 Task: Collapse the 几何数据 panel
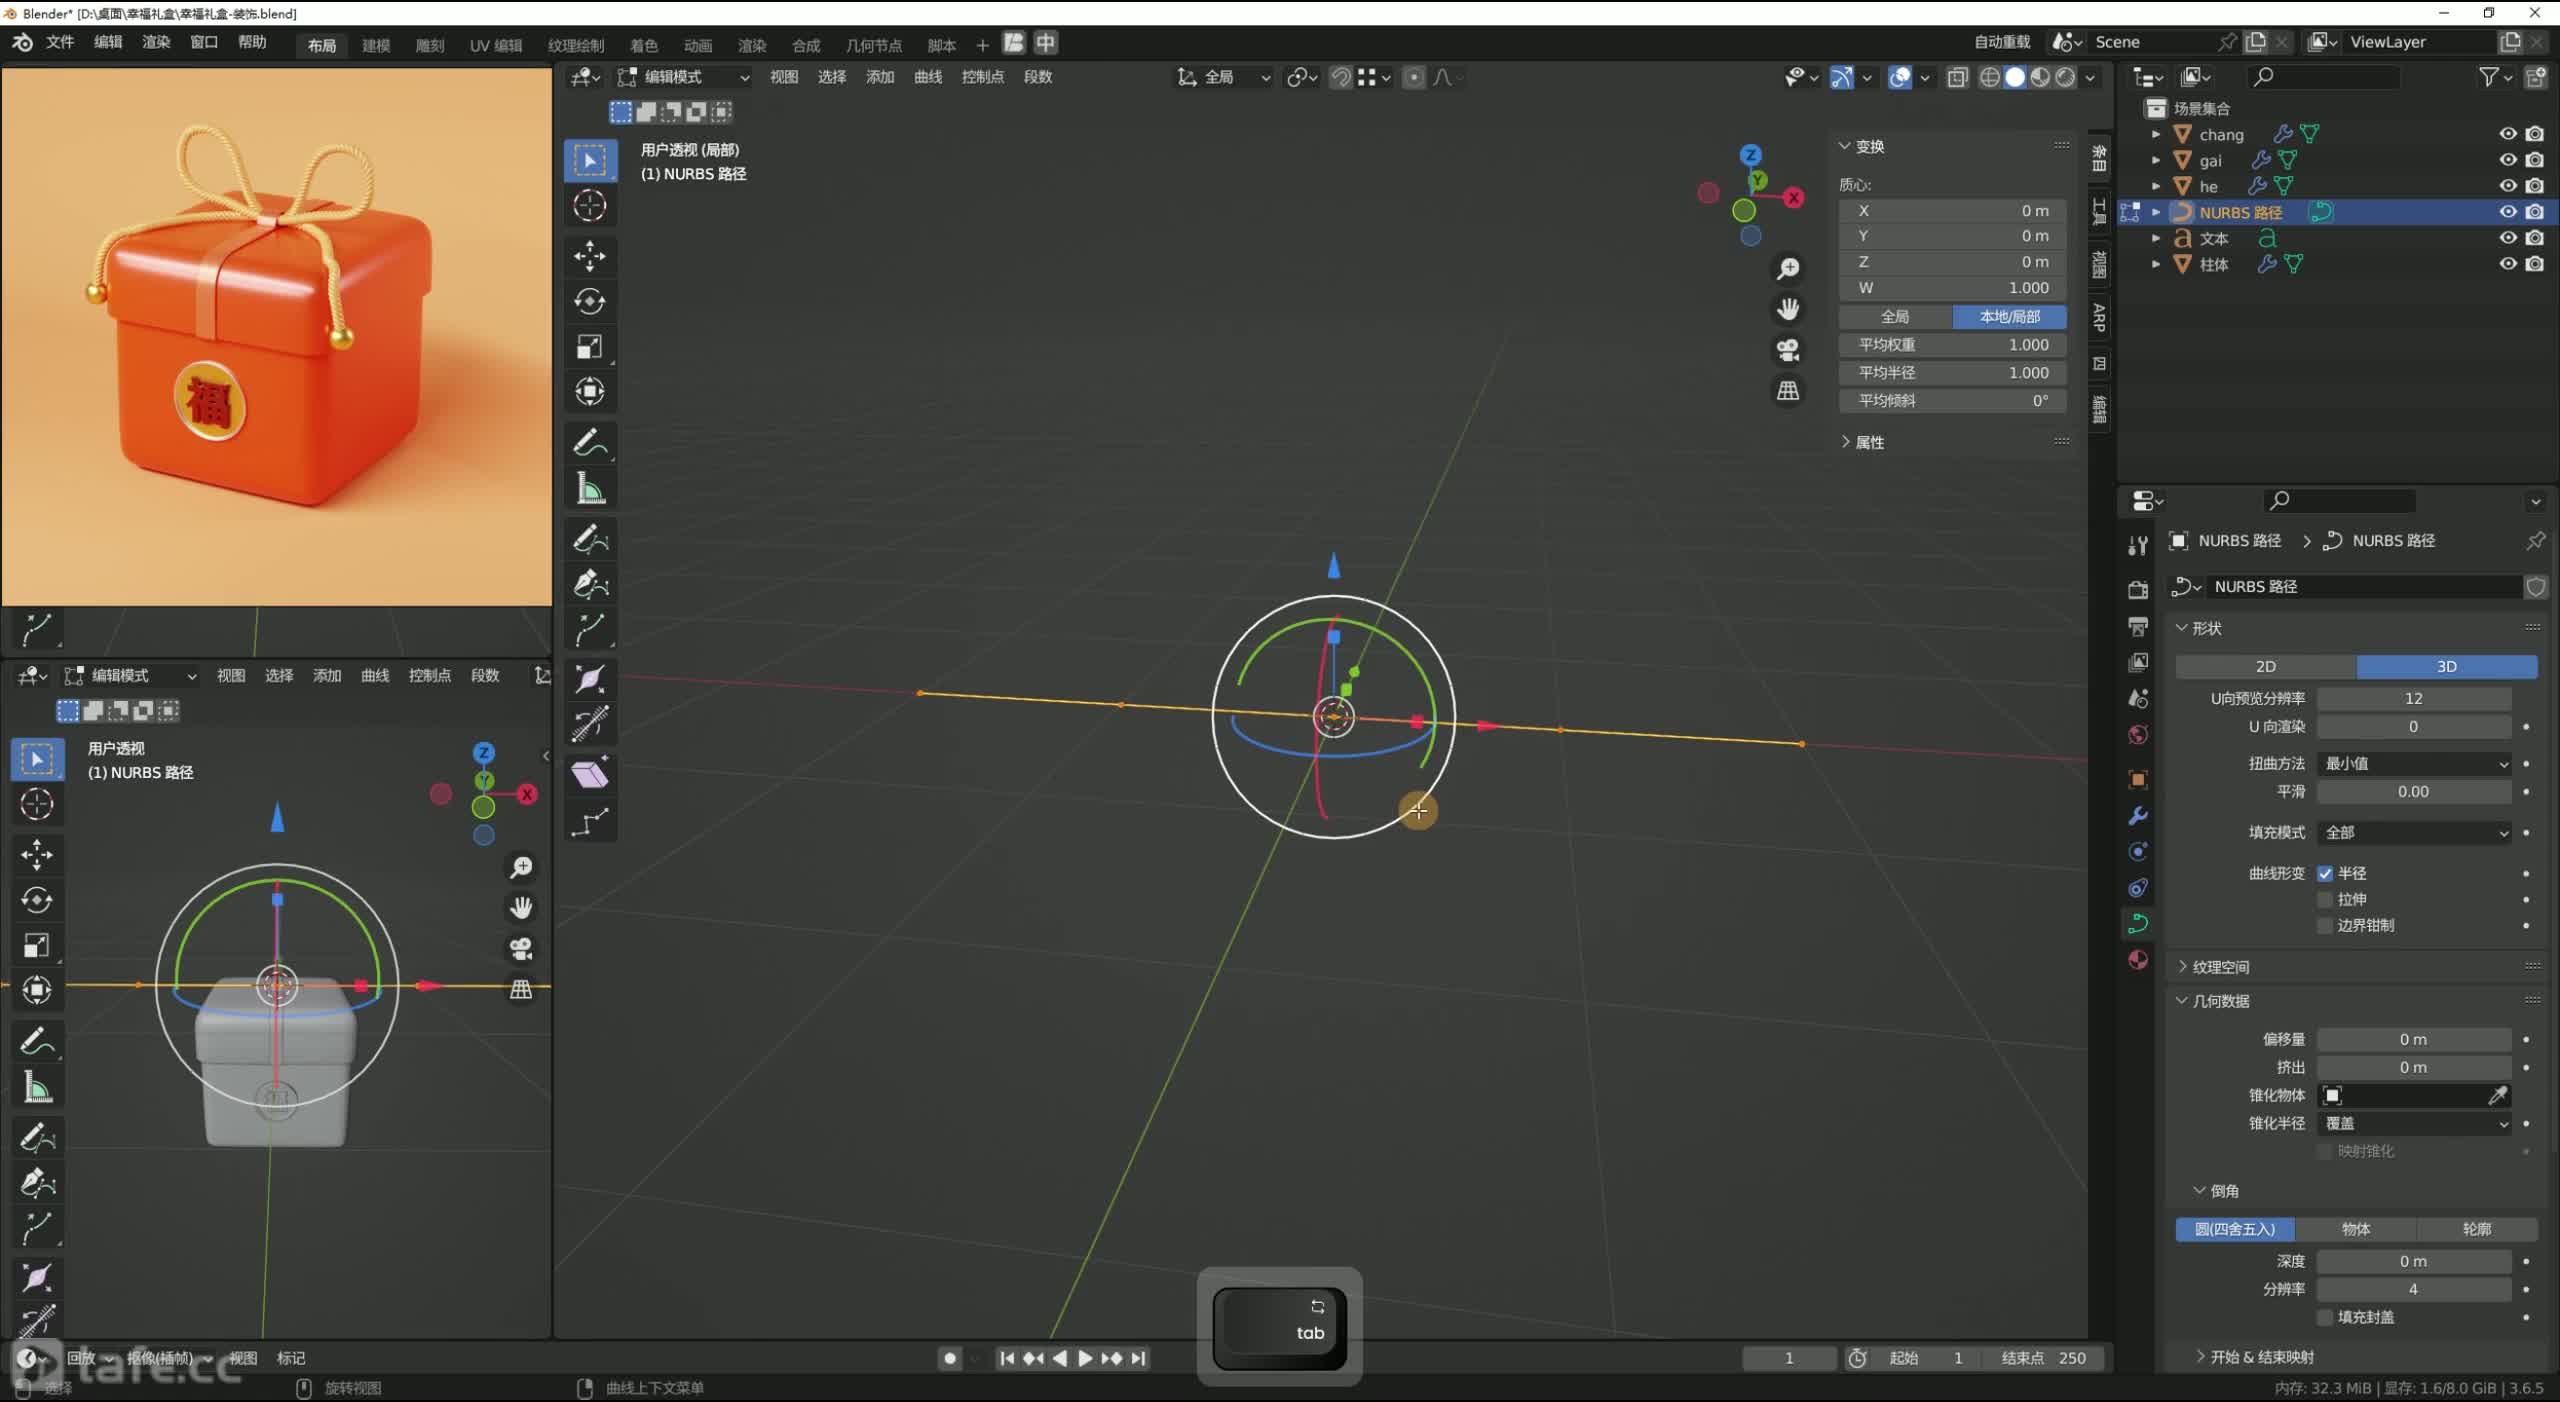tap(2220, 1001)
